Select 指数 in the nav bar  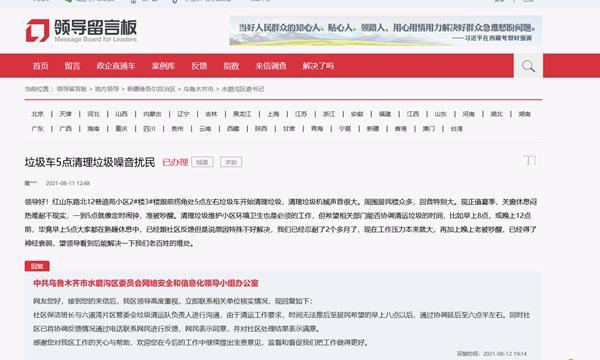point(232,66)
